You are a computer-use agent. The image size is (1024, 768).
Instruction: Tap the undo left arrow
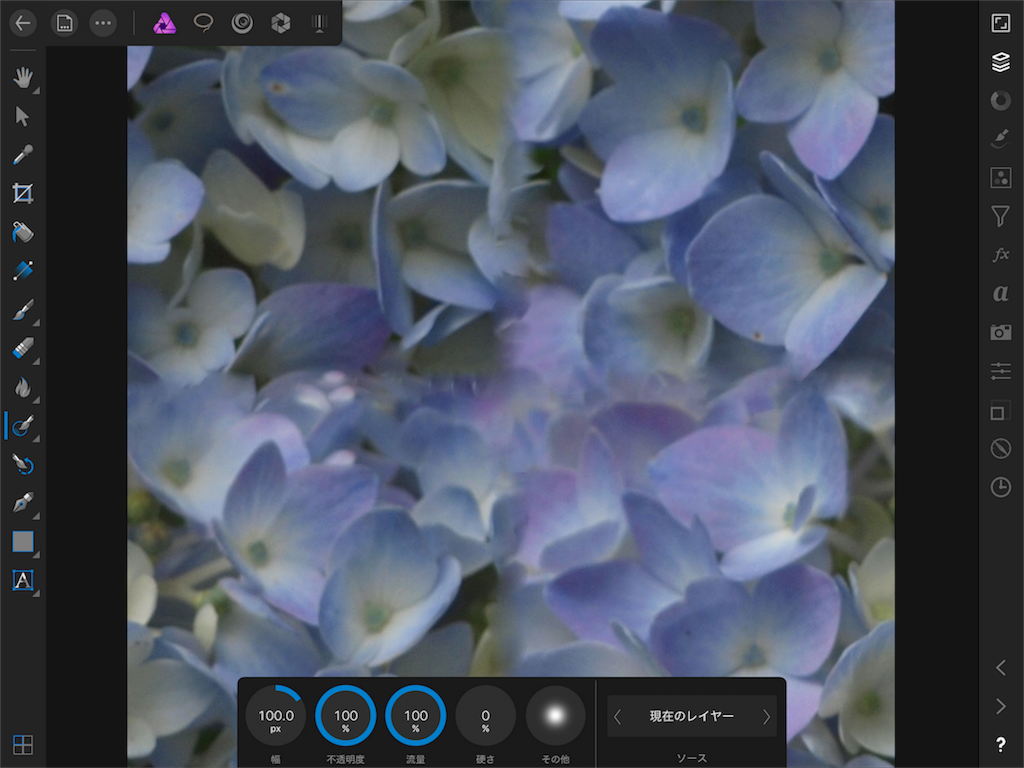[1000, 667]
